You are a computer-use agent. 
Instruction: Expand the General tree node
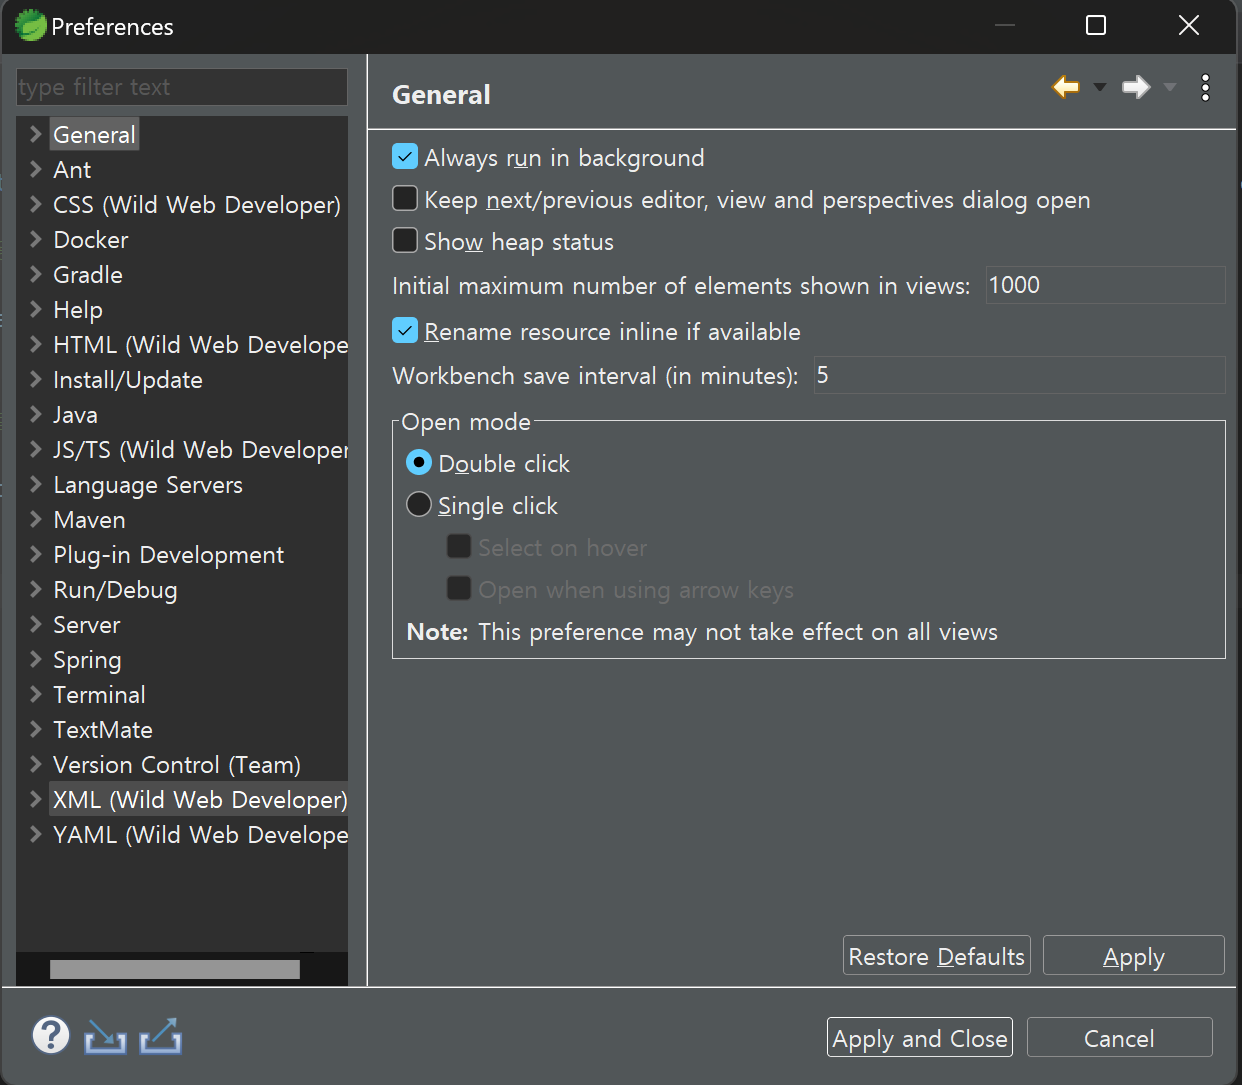[x=35, y=134]
